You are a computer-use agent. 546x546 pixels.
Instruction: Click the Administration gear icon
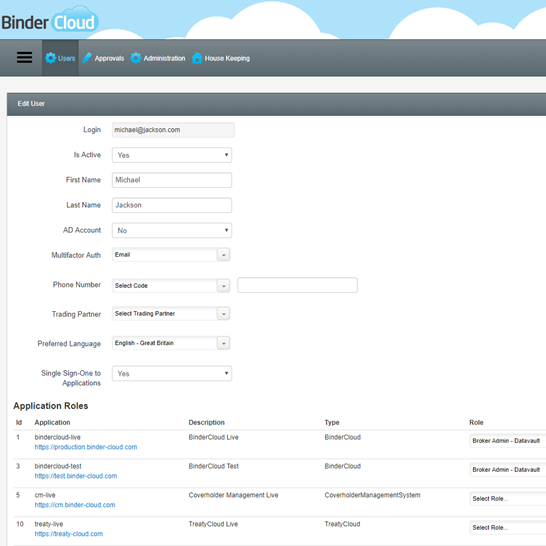[x=136, y=58]
